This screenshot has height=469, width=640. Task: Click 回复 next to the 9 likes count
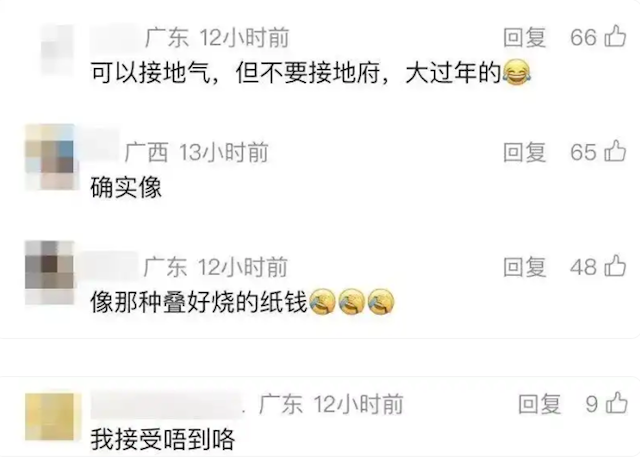click(540, 404)
